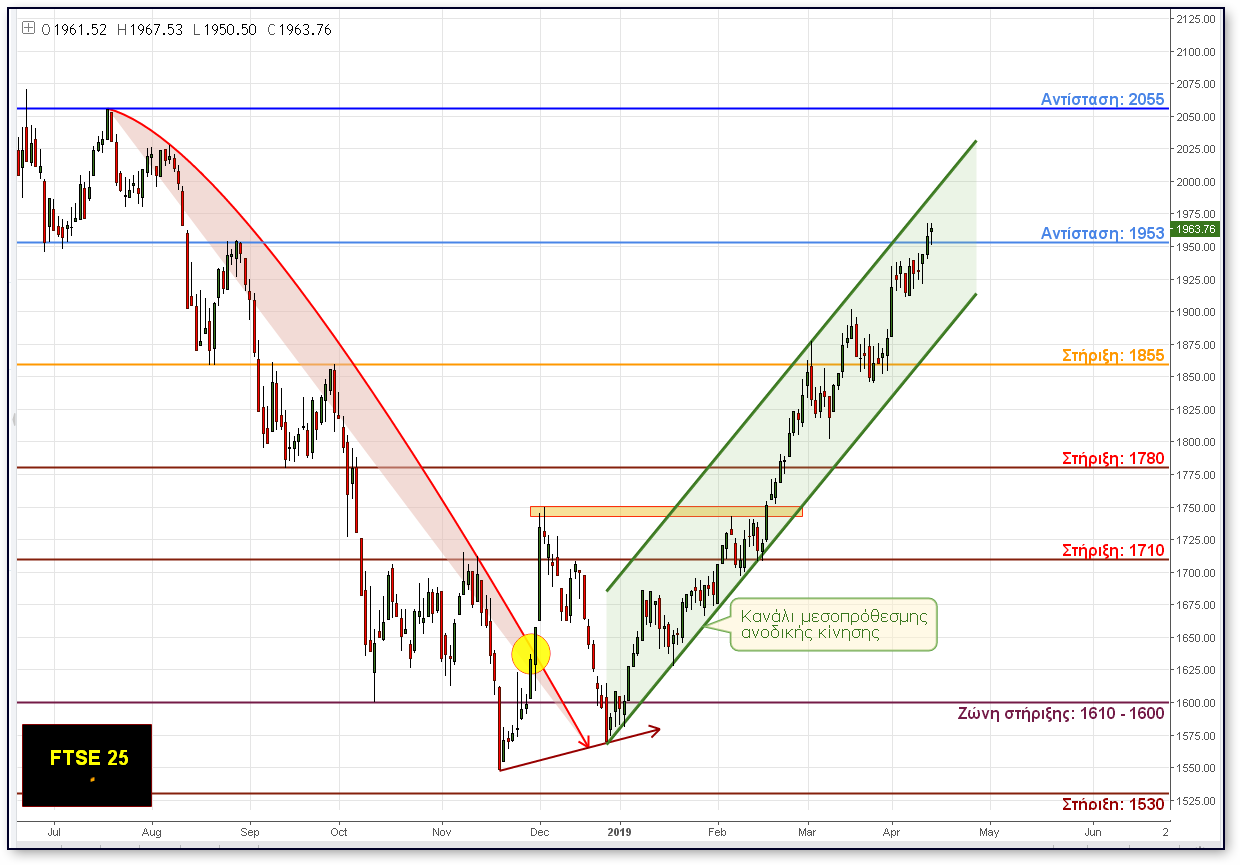This screenshot has height=865, width=1240.
Task: Click the 1650.00 price axis label
Action: click(1196, 637)
